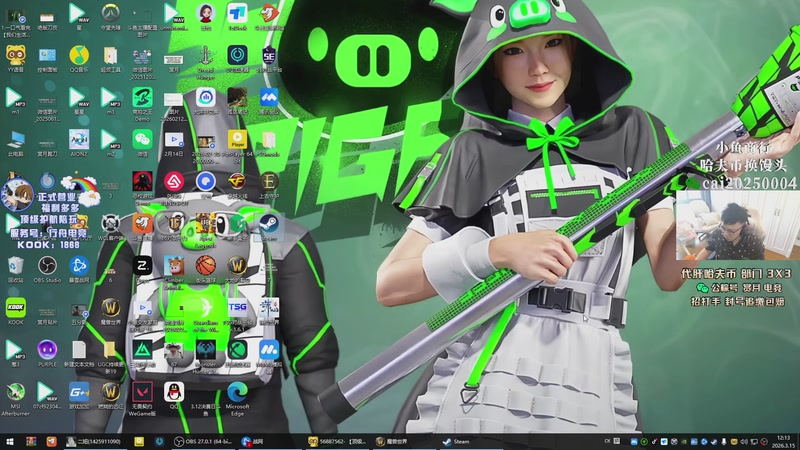The width and height of the screenshot is (800, 450).
Task: Open the m1 MP3 audio file
Action: (x=15, y=101)
